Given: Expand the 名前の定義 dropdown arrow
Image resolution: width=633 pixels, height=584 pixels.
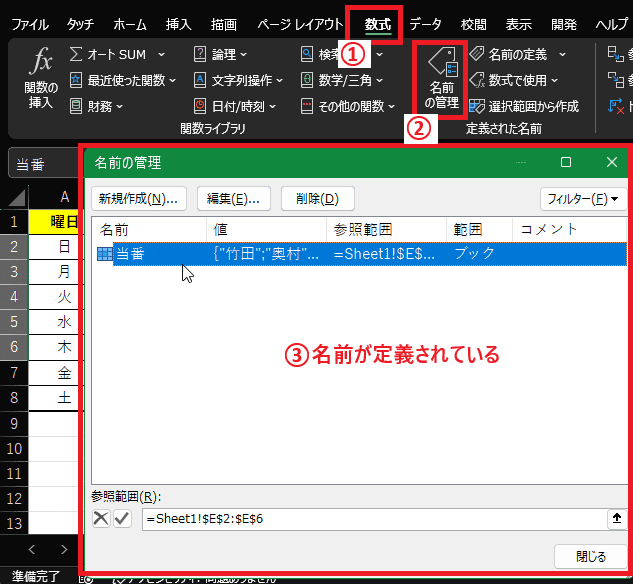Looking at the screenshot, I should [562, 54].
